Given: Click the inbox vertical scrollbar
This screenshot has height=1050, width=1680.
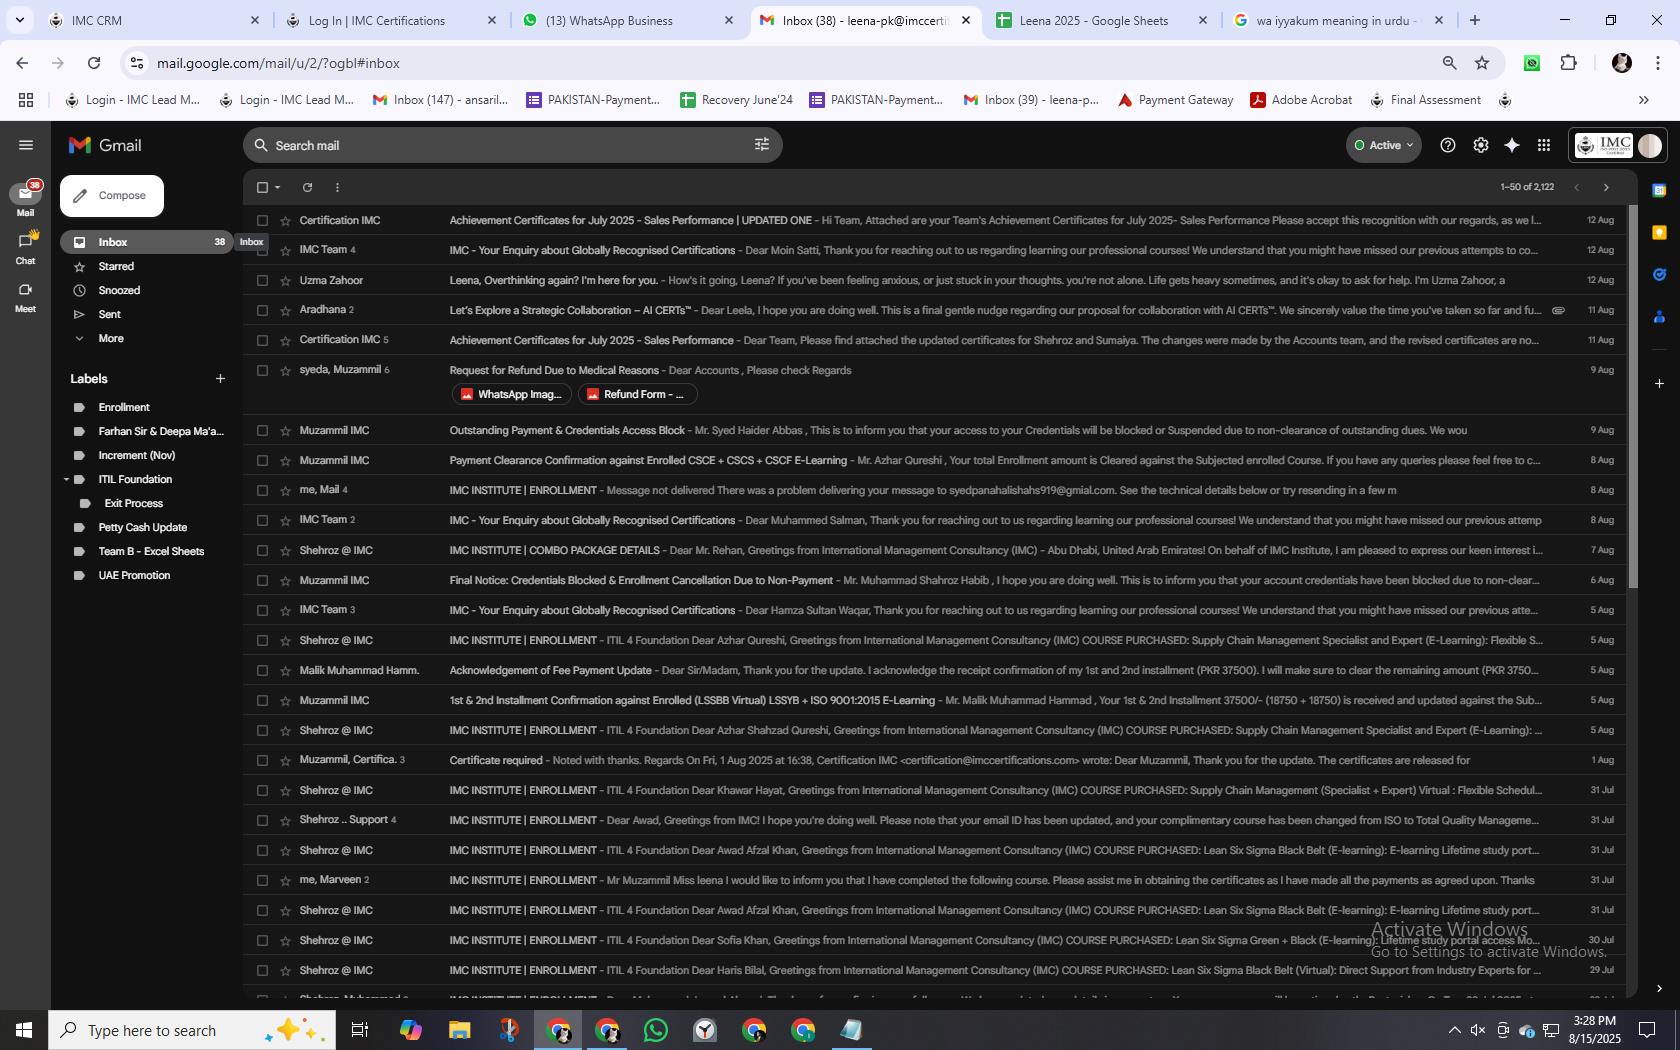Looking at the screenshot, I should coord(1633,397).
